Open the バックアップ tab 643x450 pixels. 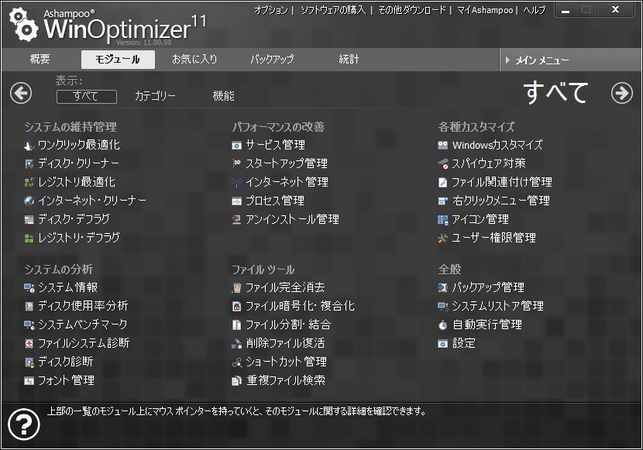pyautogui.click(x=272, y=59)
